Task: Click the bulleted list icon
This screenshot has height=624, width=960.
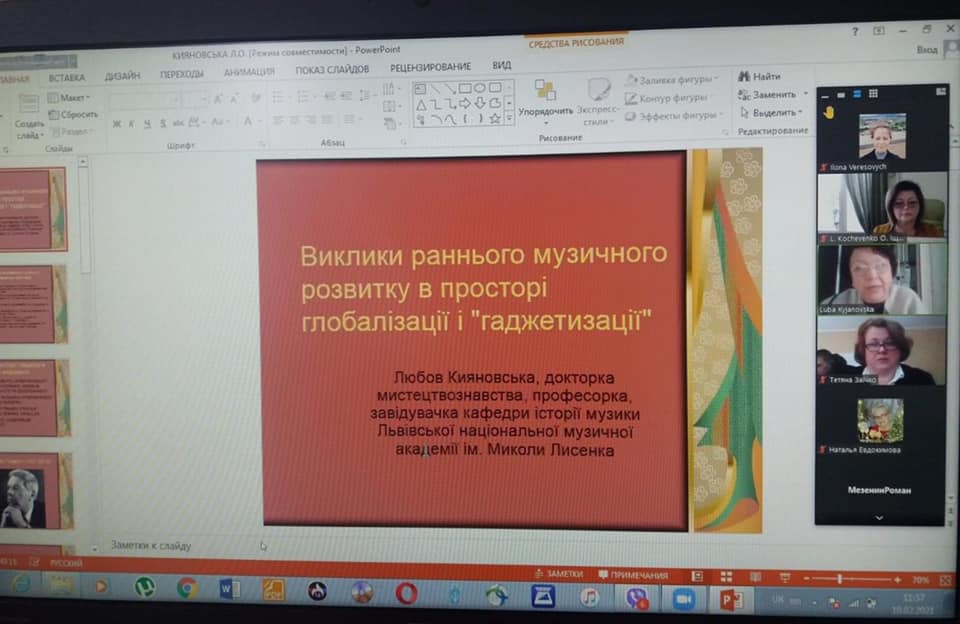Action: (x=279, y=98)
